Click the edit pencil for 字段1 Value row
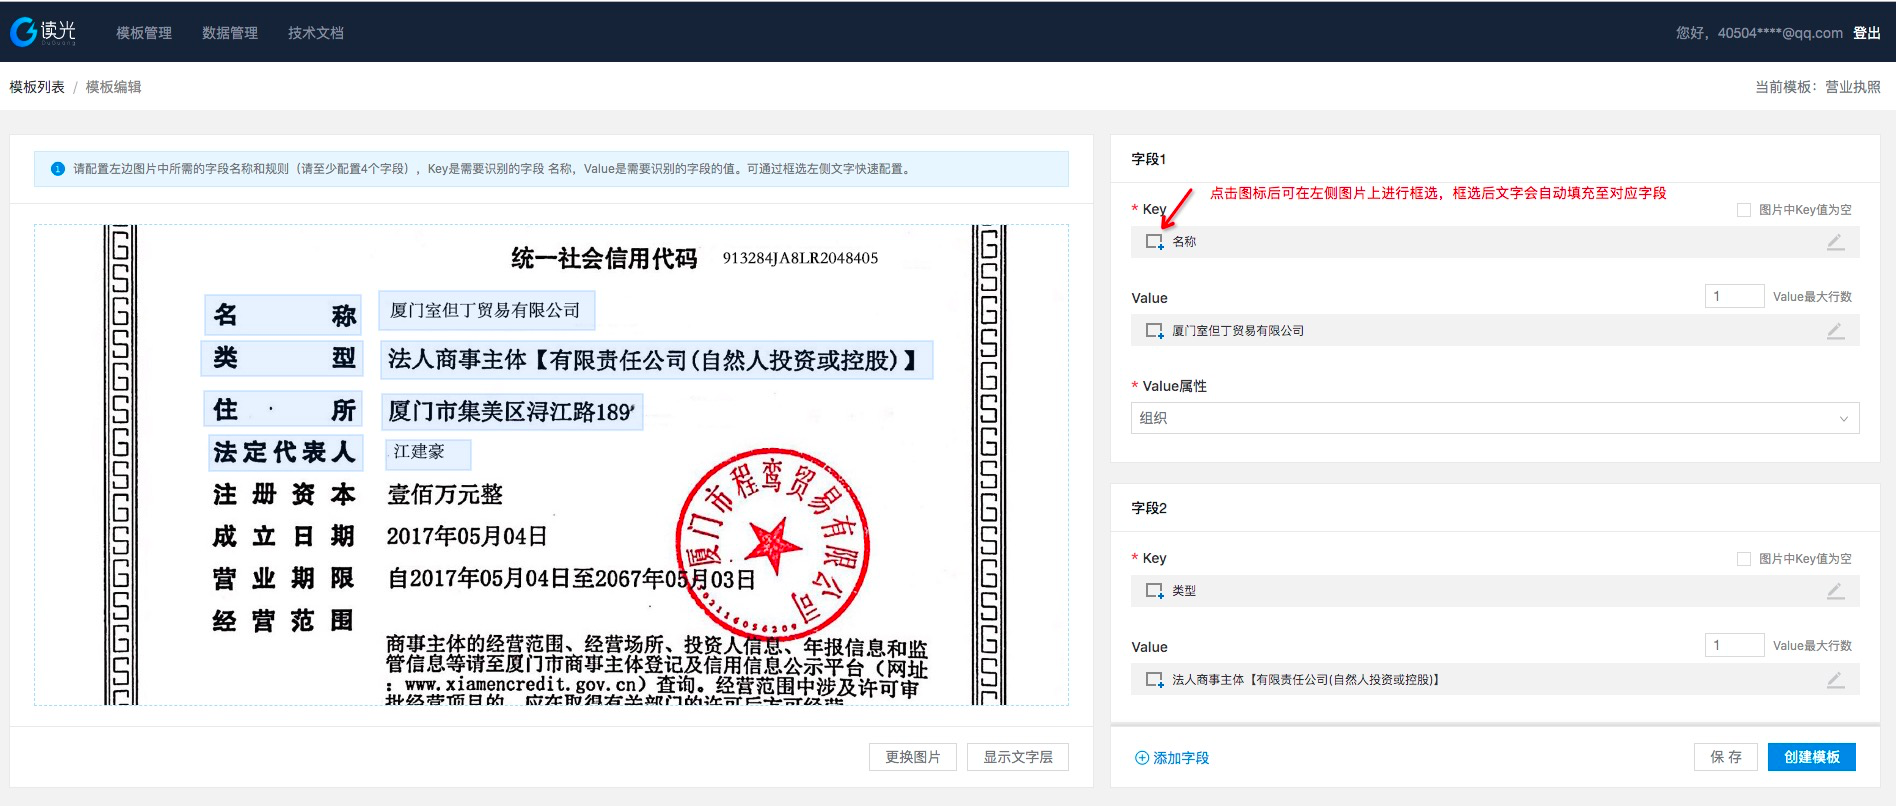 click(x=1835, y=331)
